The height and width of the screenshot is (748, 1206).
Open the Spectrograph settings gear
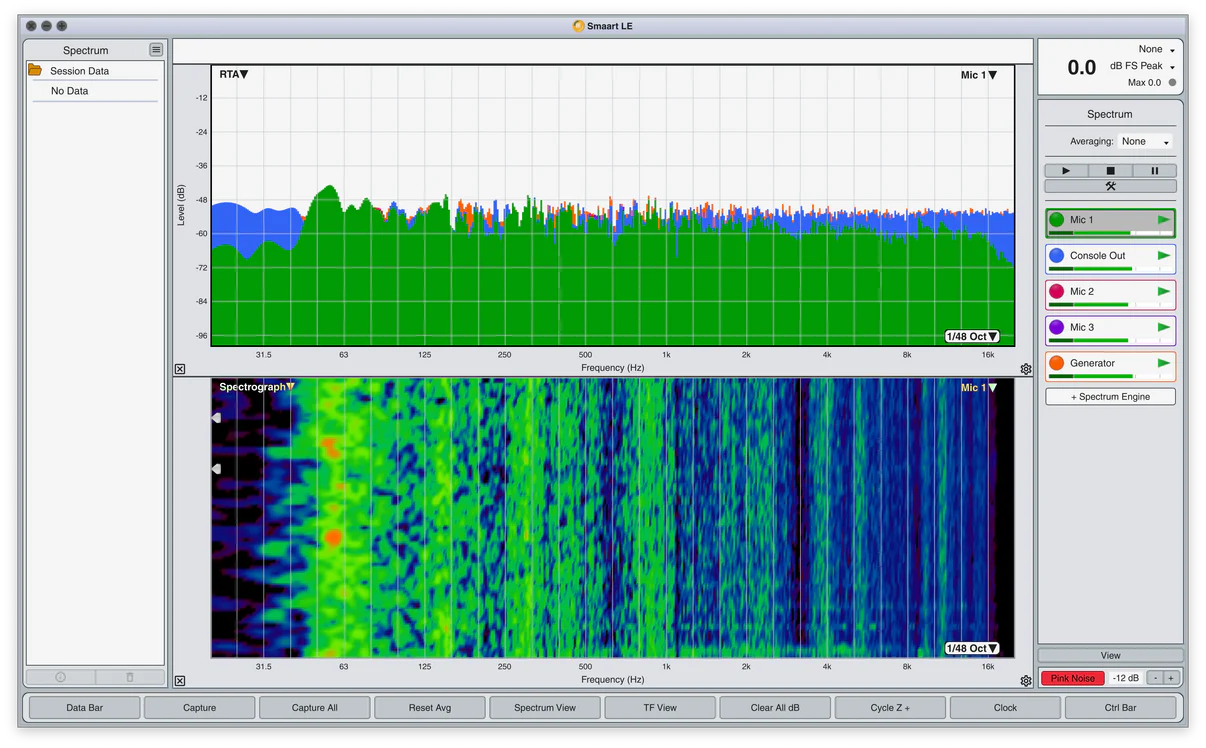point(1026,681)
